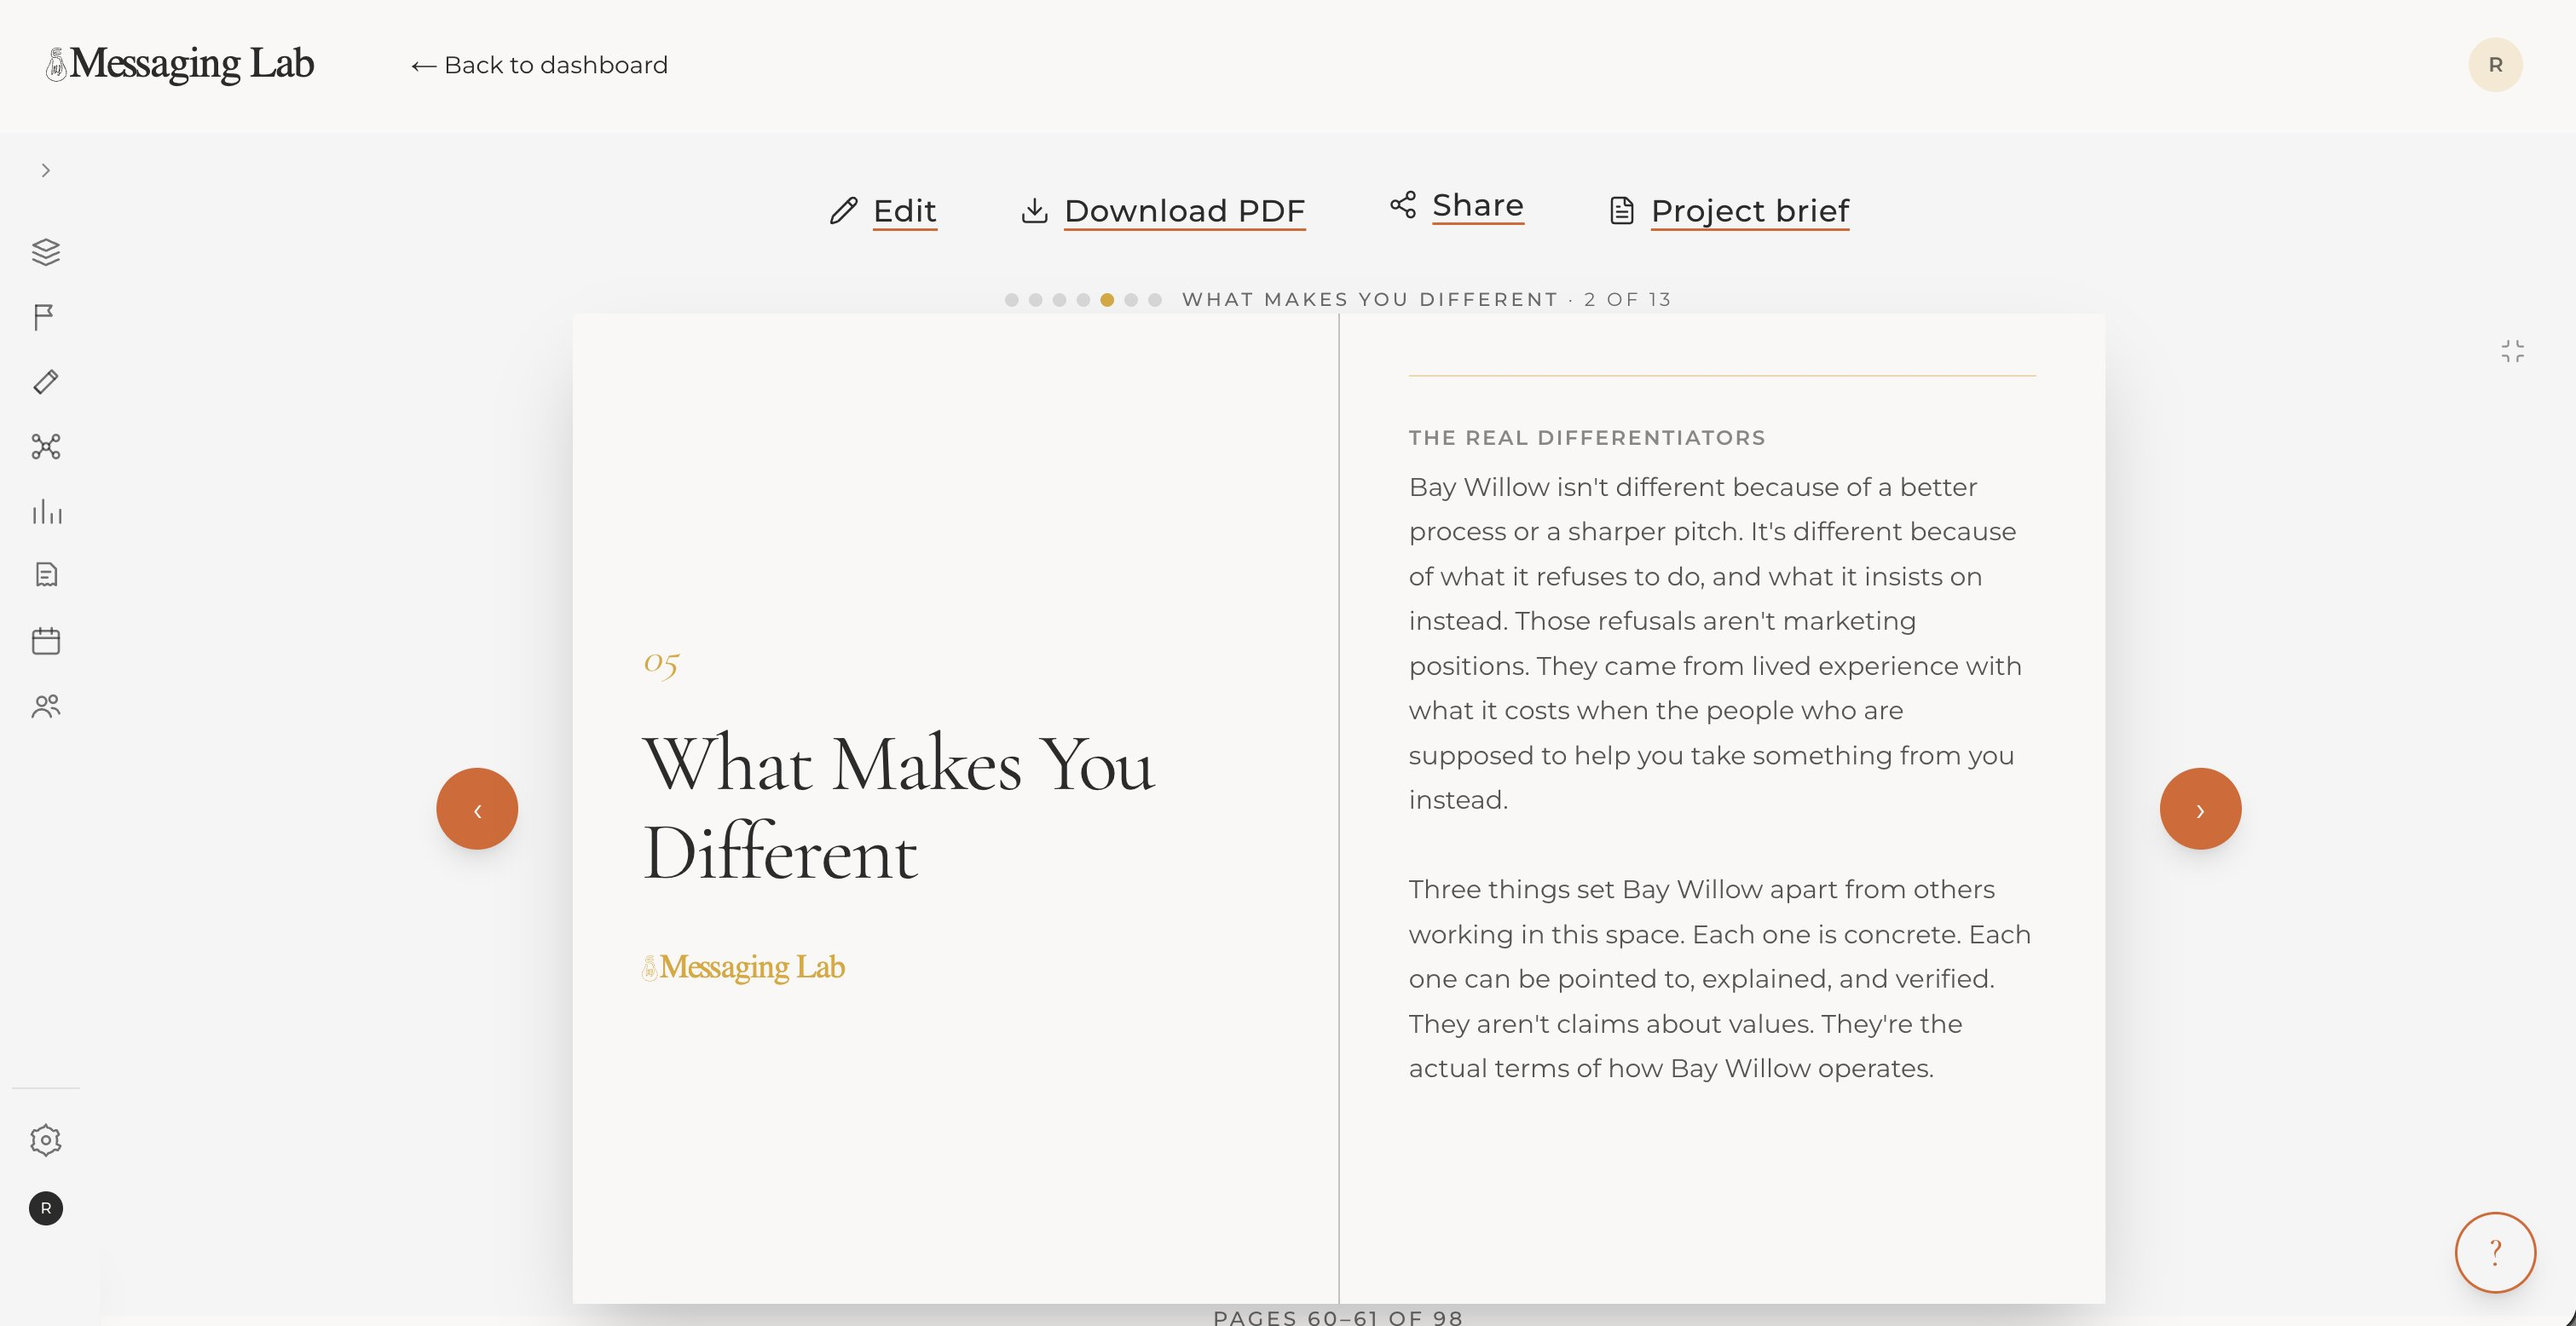This screenshot has width=2576, height=1326.
Task: Expand the sidebar with the chevron arrow
Action: click(45, 170)
